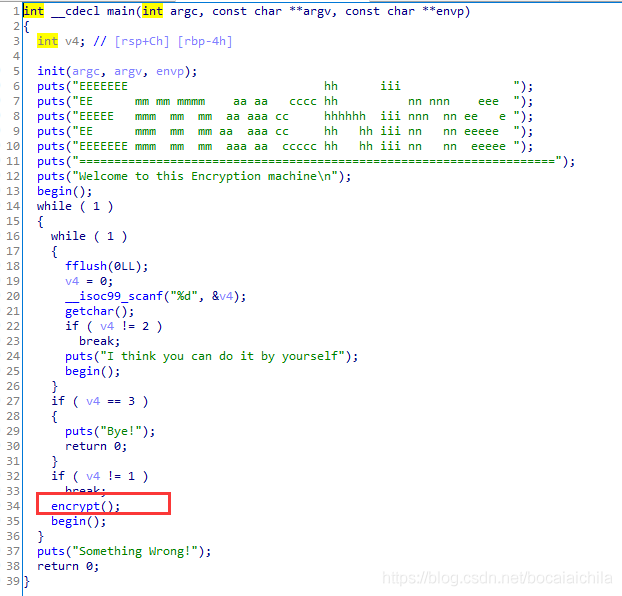
Task: Click the break statement on line 23
Action: (99, 341)
